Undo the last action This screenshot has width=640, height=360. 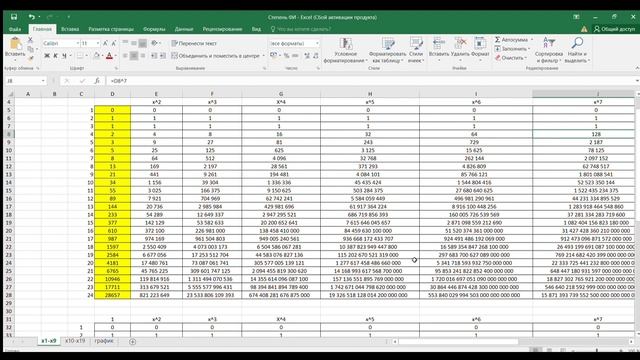[x=31, y=17]
